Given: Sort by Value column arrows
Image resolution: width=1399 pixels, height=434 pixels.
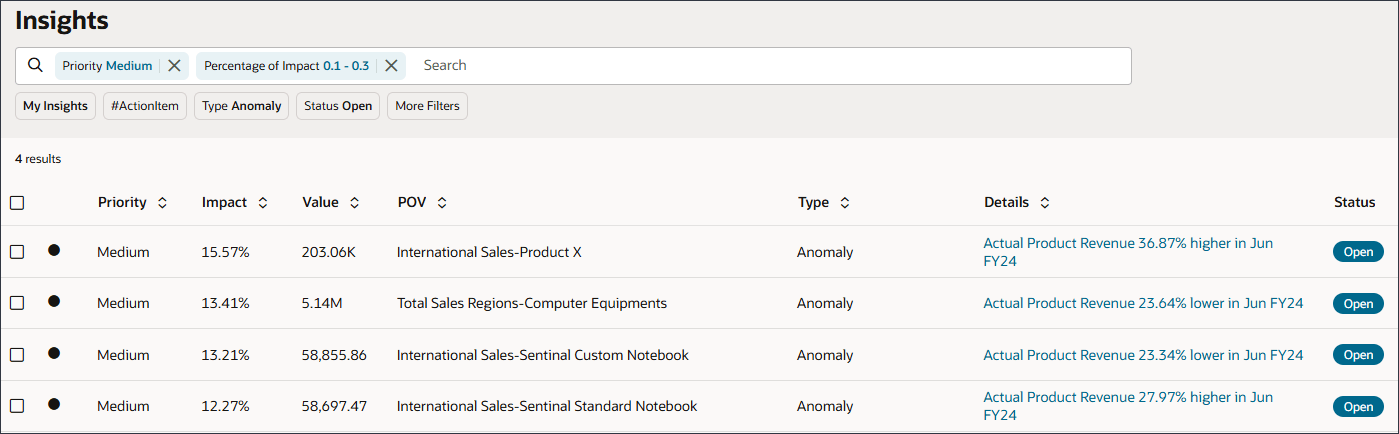Looking at the screenshot, I should coord(354,203).
